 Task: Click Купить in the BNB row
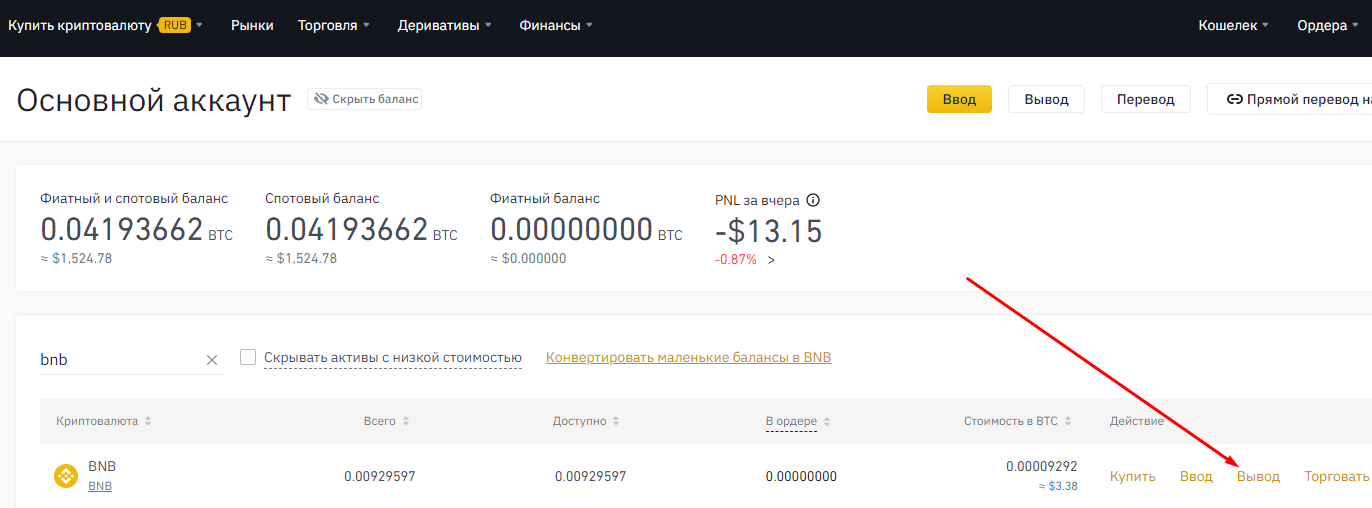1132,476
